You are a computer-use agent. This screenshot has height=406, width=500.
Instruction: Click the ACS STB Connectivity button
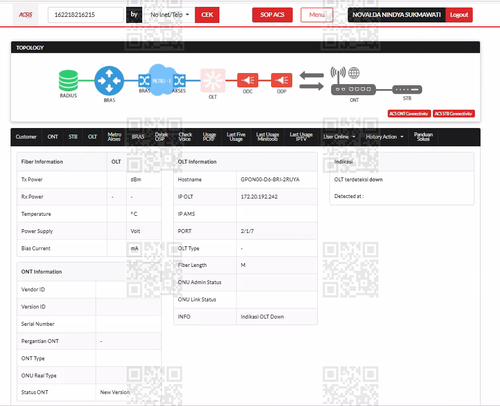[x=454, y=114]
